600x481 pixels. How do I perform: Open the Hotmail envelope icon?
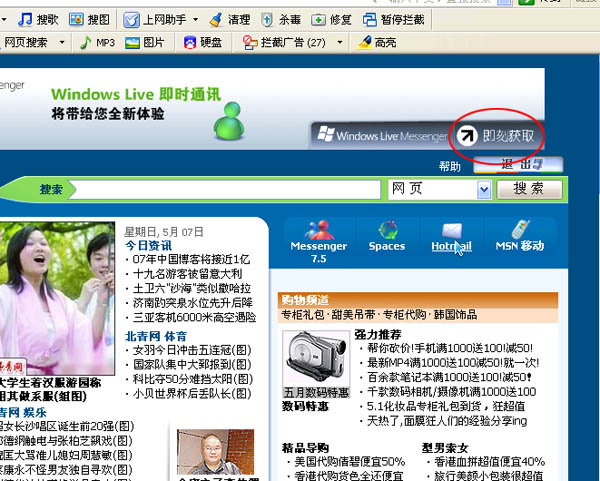tap(452, 230)
